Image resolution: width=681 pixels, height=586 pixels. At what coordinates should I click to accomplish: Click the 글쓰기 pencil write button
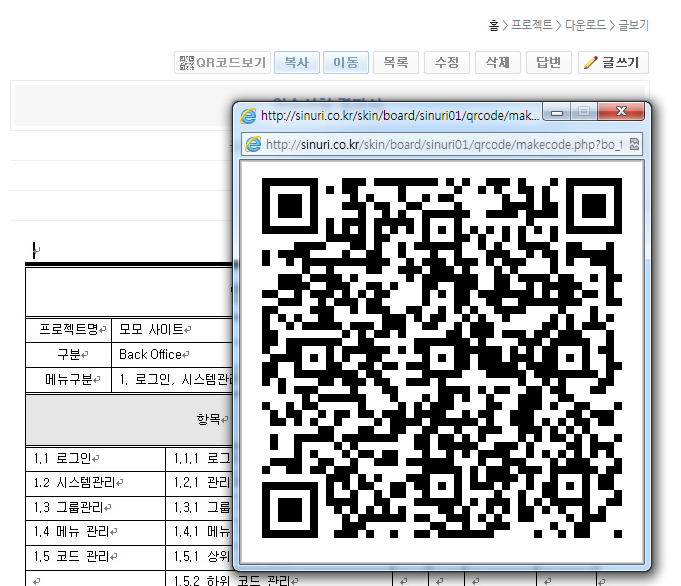click(614, 62)
